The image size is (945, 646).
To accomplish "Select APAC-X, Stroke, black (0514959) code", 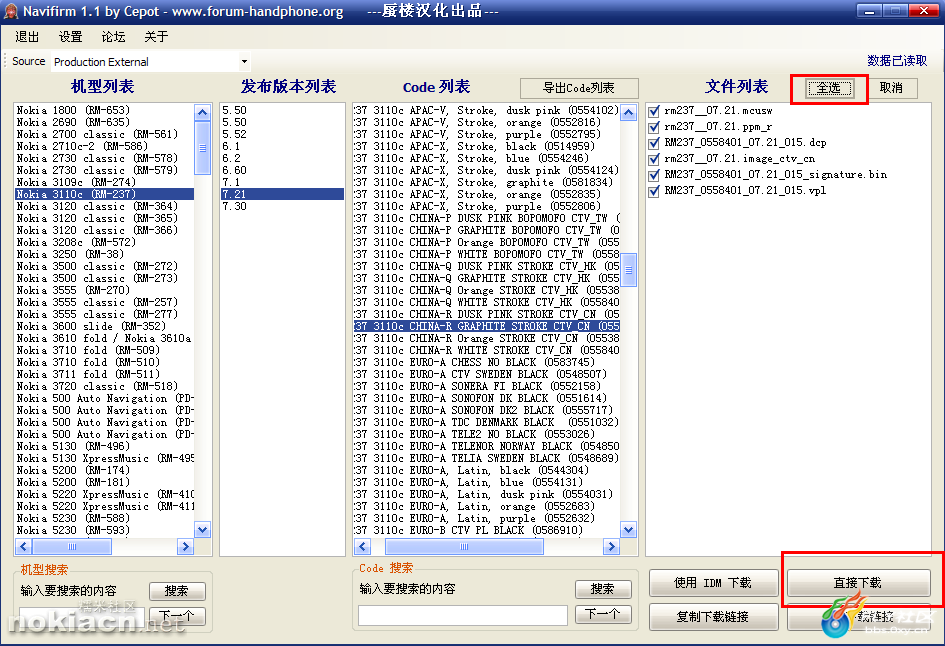I will pos(487,146).
